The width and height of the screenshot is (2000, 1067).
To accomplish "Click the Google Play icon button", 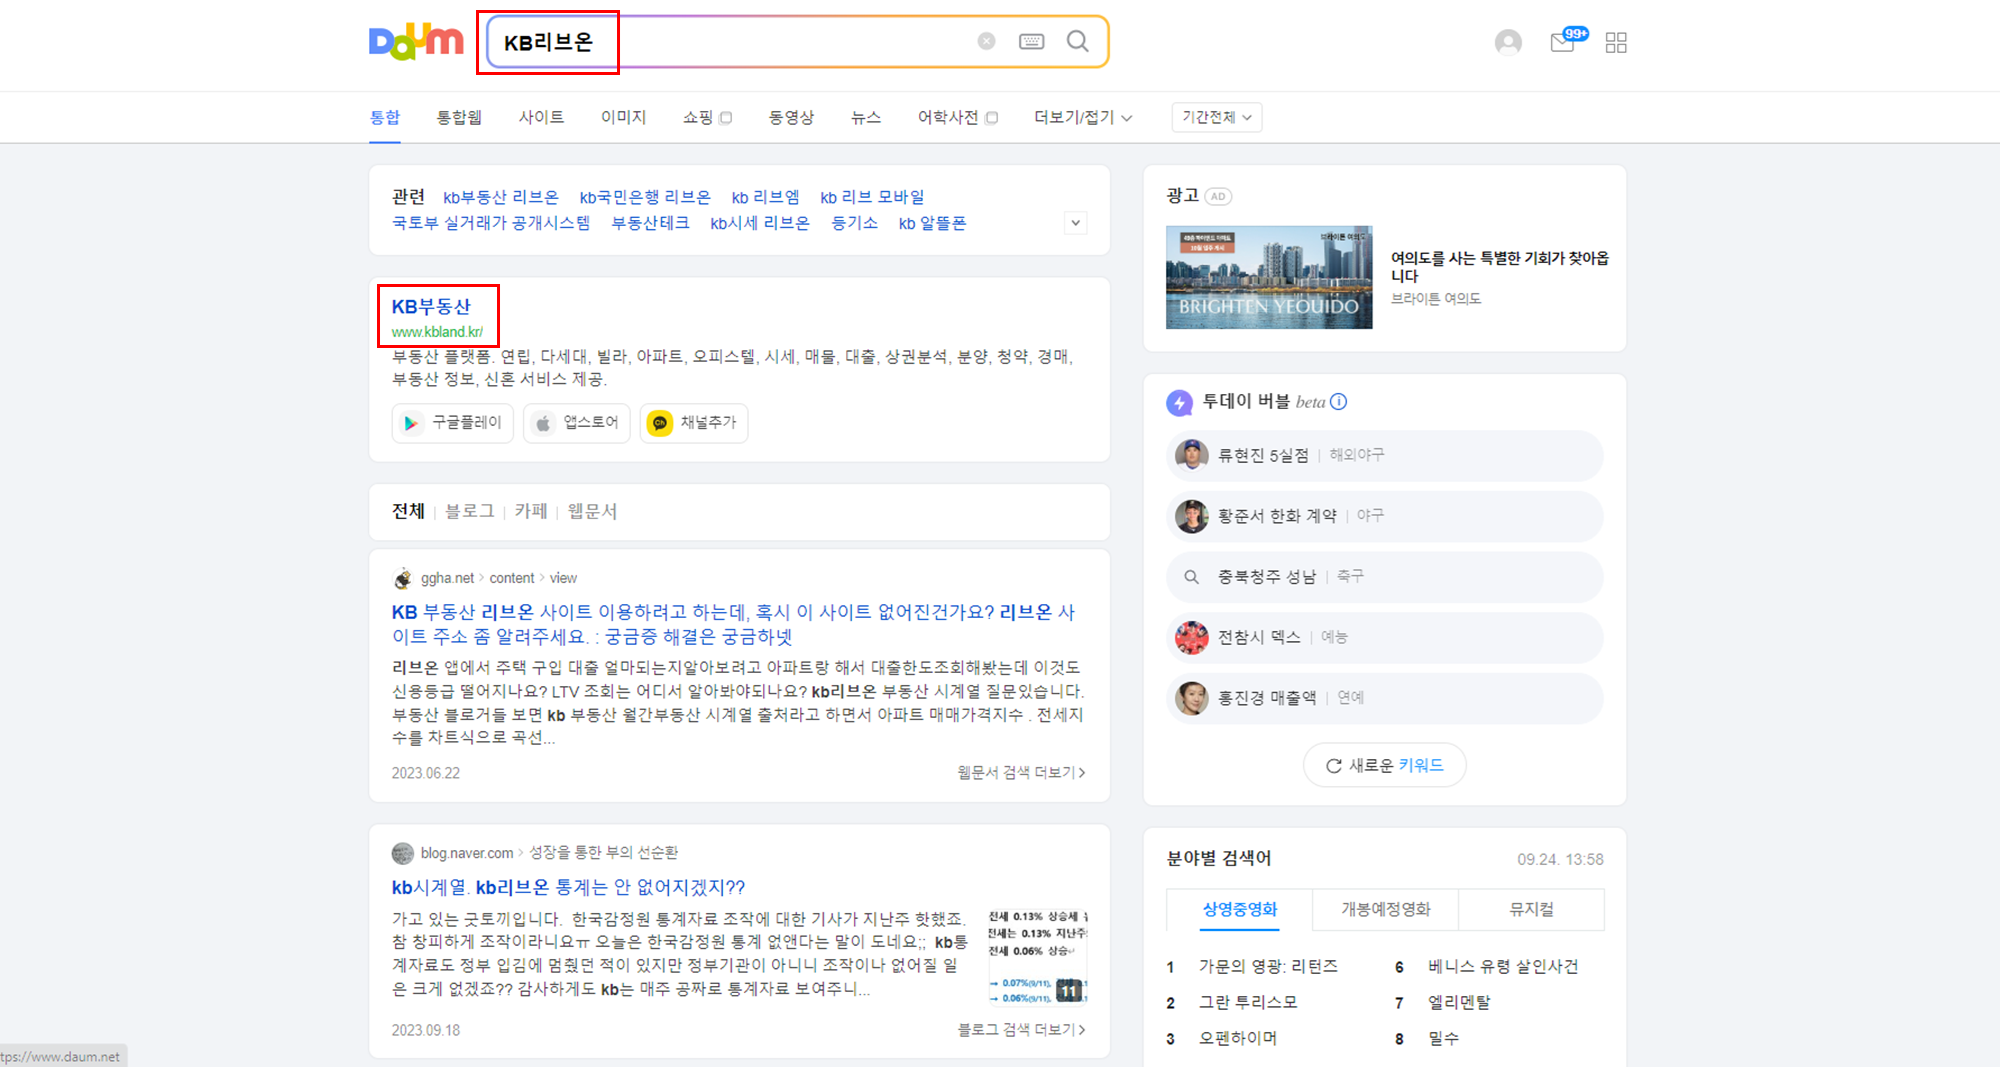I will [453, 423].
